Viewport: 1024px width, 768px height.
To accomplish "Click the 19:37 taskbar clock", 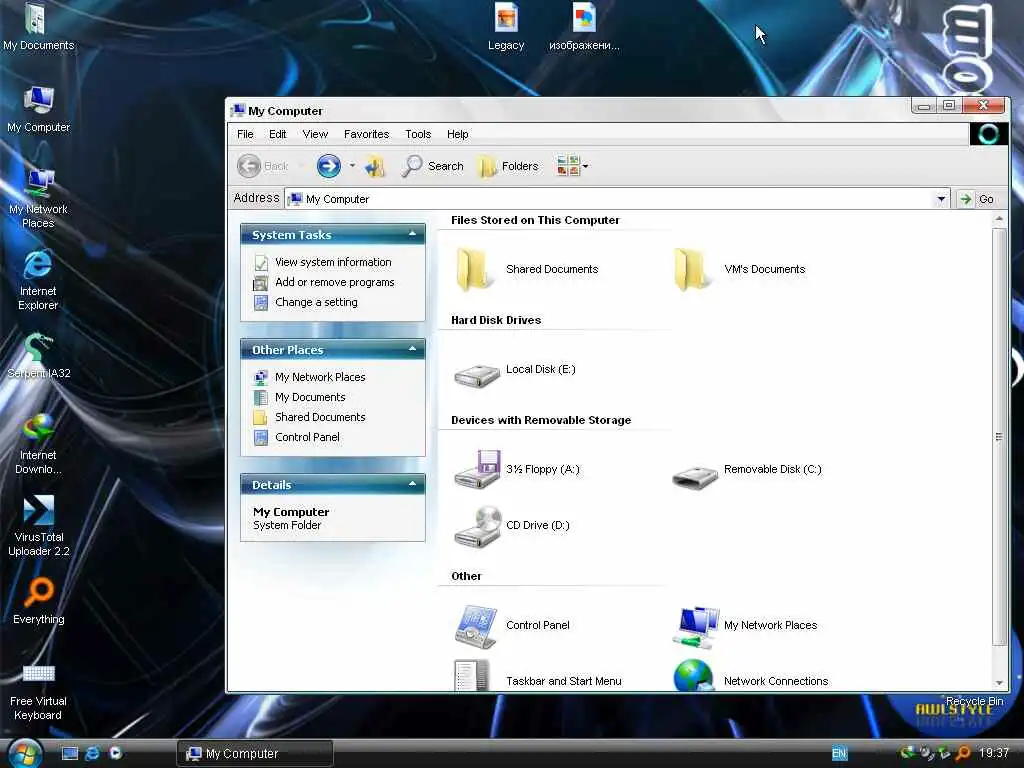I will pos(994,753).
